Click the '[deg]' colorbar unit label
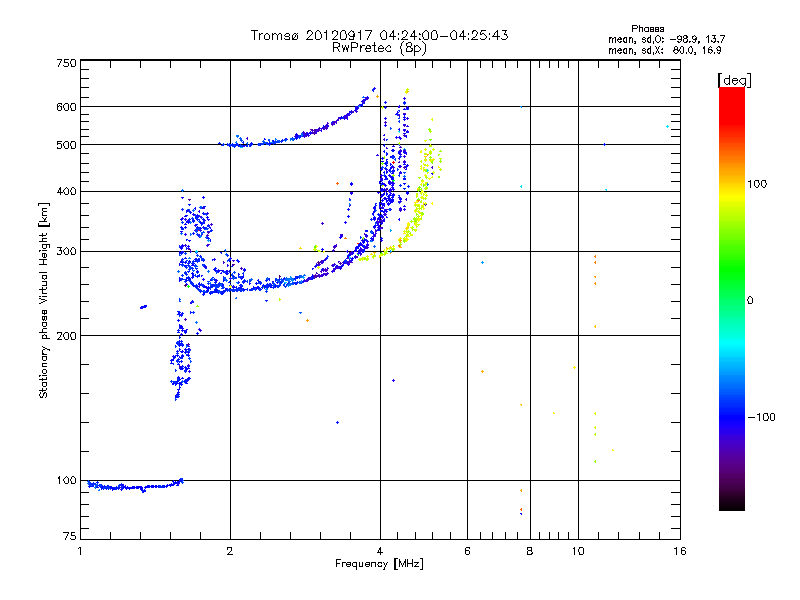This screenshot has height=600, width=800. pyautogui.click(x=734, y=80)
